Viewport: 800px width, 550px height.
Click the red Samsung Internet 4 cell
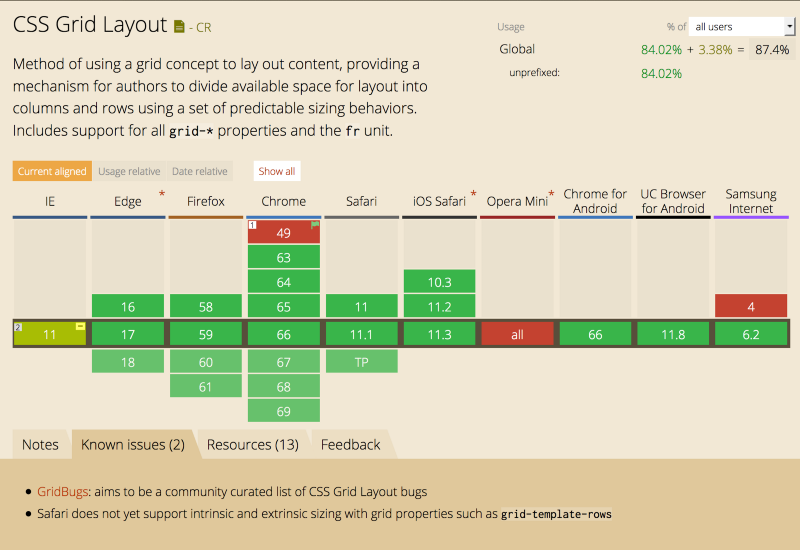pos(751,306)
